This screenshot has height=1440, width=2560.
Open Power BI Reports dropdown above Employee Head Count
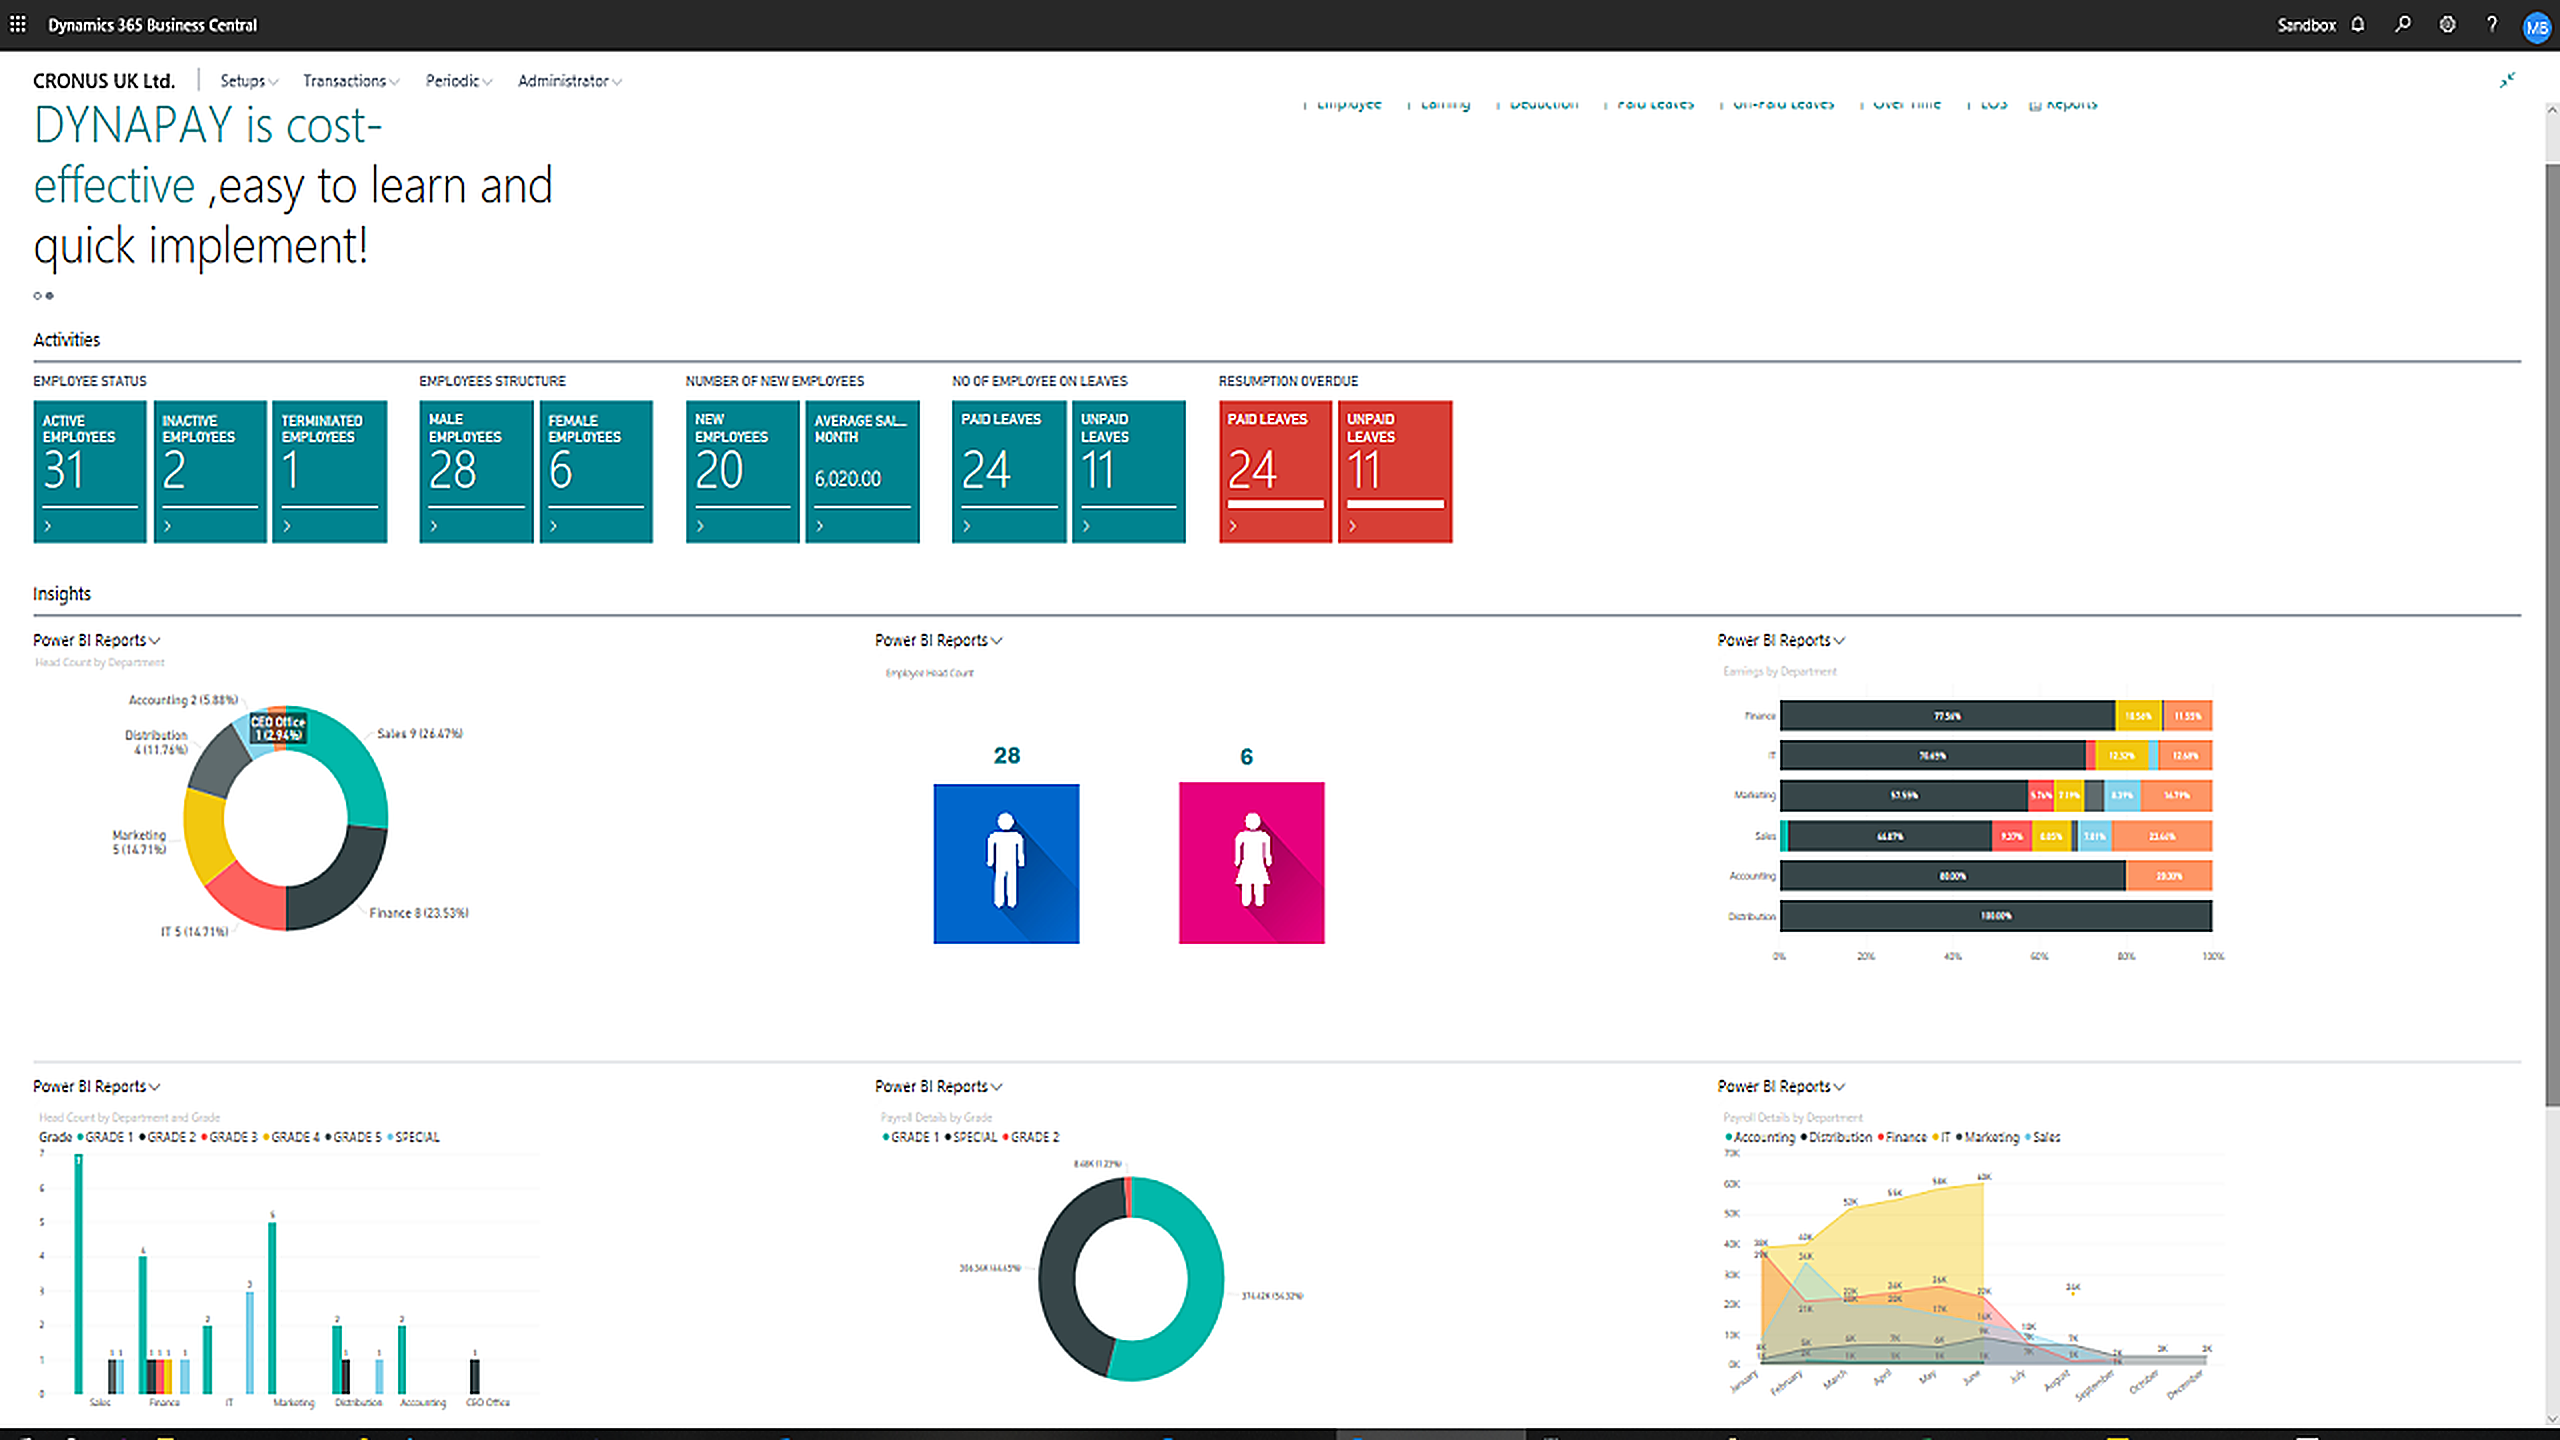pos(939,640)
